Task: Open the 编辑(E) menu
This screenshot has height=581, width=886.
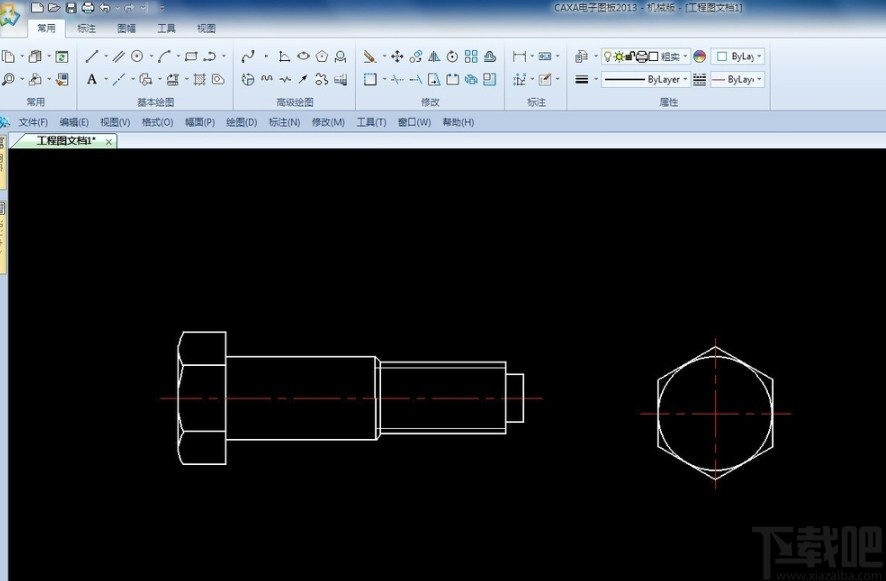Action: point(74,122)
